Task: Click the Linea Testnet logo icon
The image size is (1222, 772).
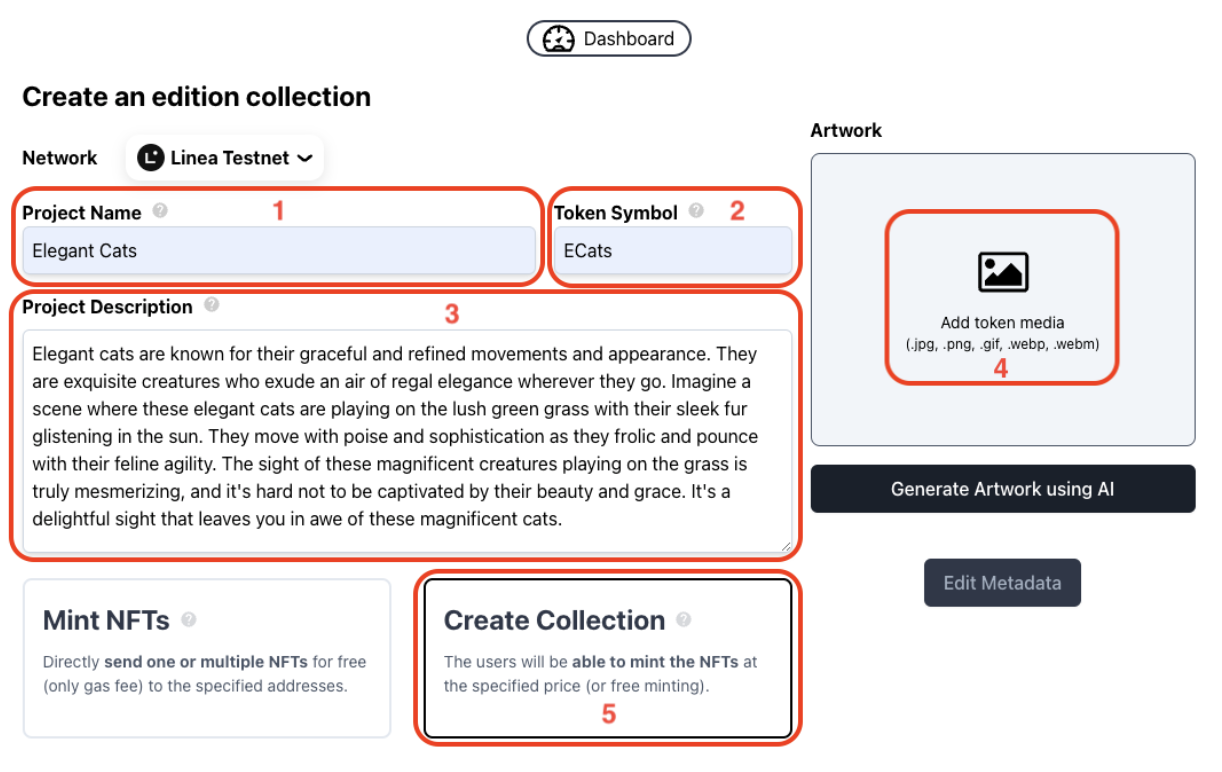Action: tap(151, 158)
